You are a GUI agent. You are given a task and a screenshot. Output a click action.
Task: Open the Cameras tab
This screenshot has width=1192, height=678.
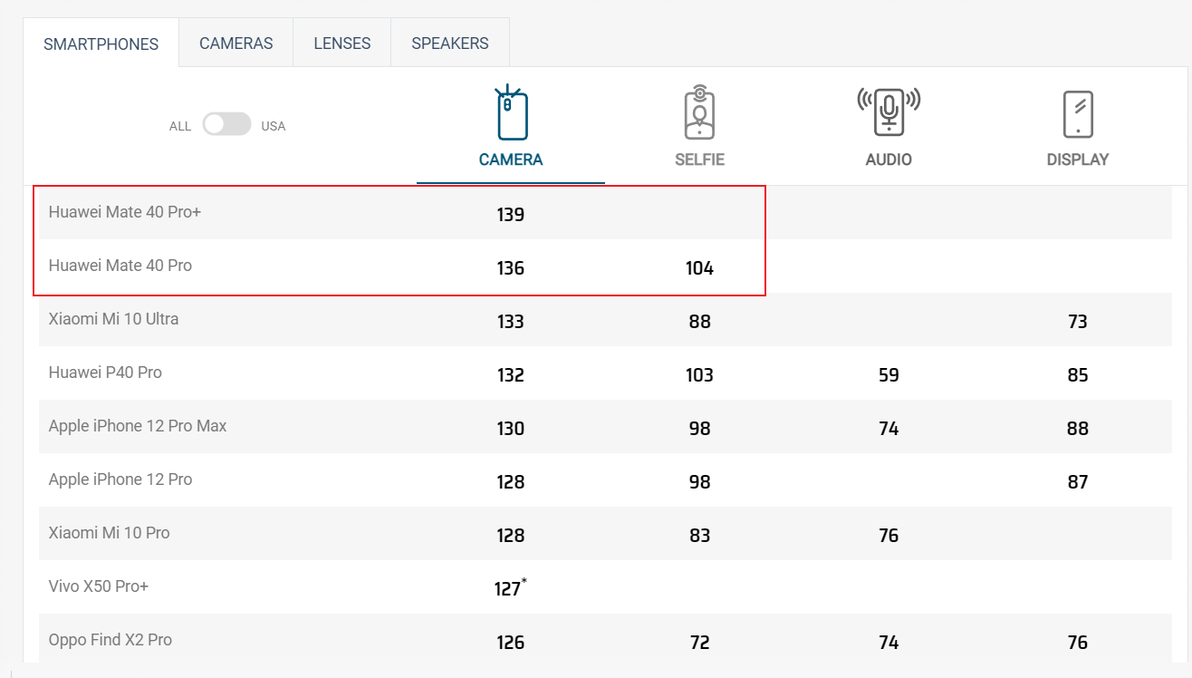click(x=236, y=43)
